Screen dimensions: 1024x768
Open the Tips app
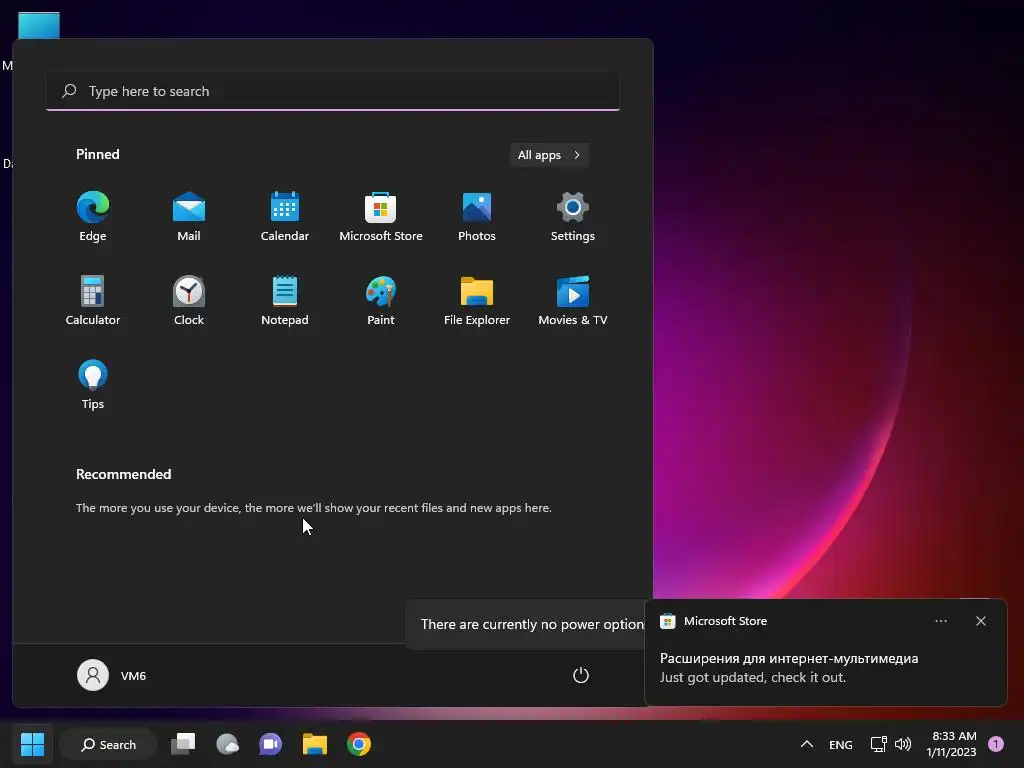click(x=93, y=385)
